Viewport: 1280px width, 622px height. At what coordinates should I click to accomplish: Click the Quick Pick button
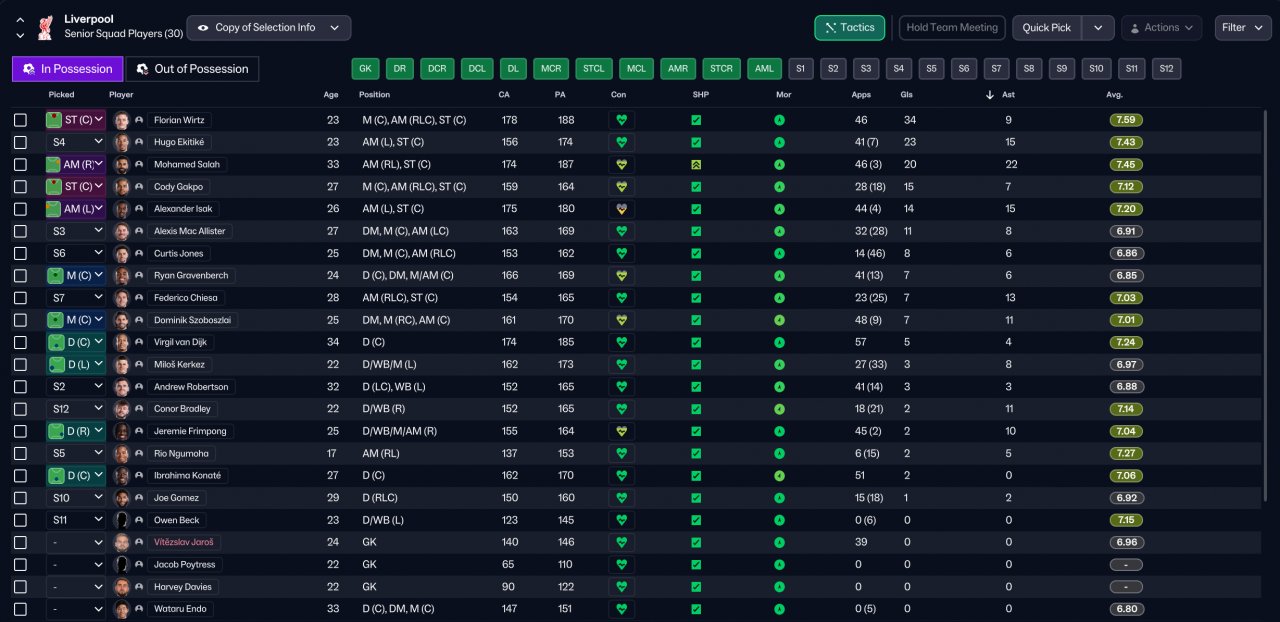click(1048, 28)
